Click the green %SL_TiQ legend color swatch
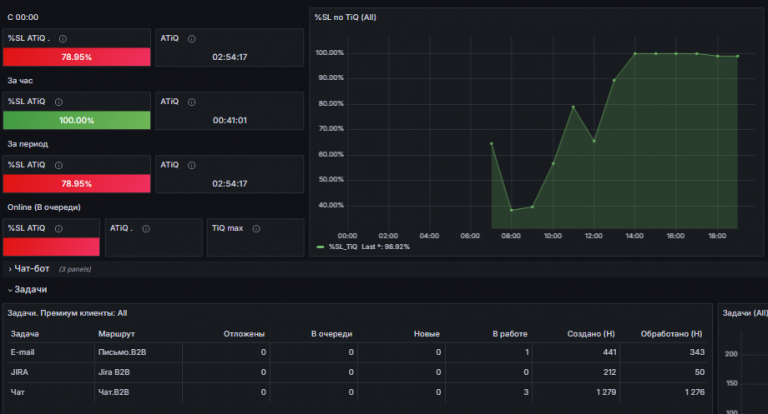The height and width of the screenshot is (414, 768). click(320, 247)
